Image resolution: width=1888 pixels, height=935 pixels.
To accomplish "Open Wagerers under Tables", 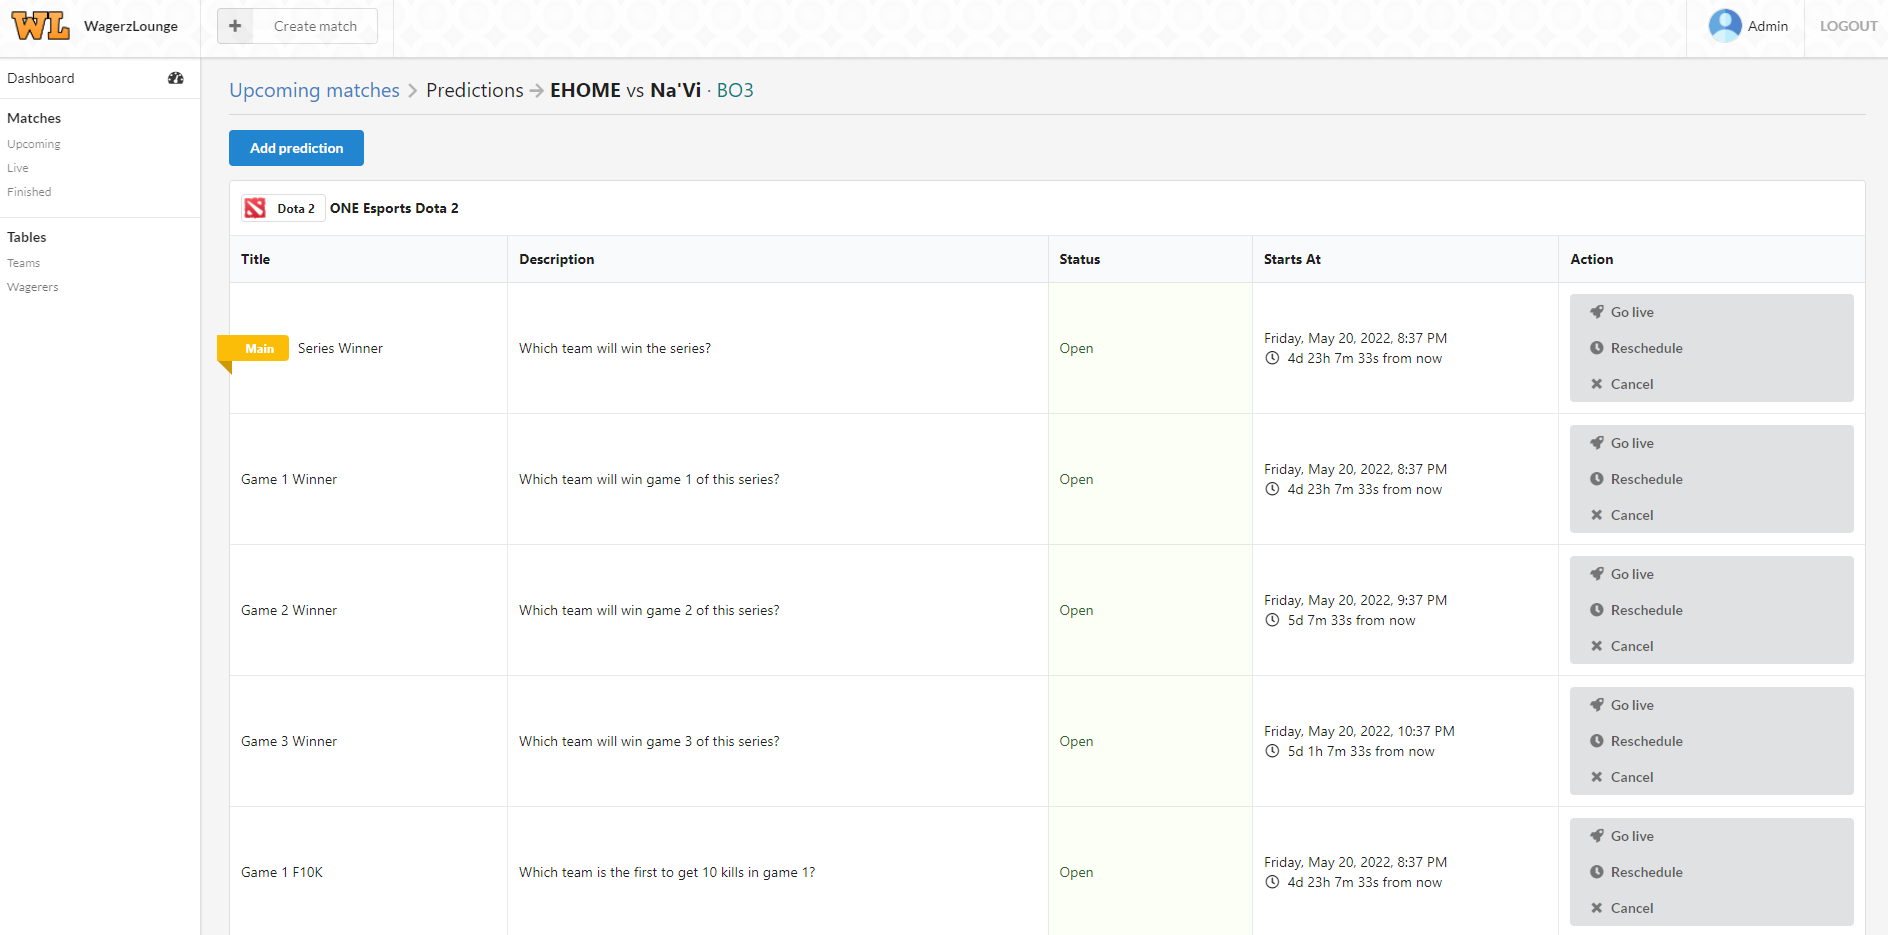I will (x=32, y=286).
